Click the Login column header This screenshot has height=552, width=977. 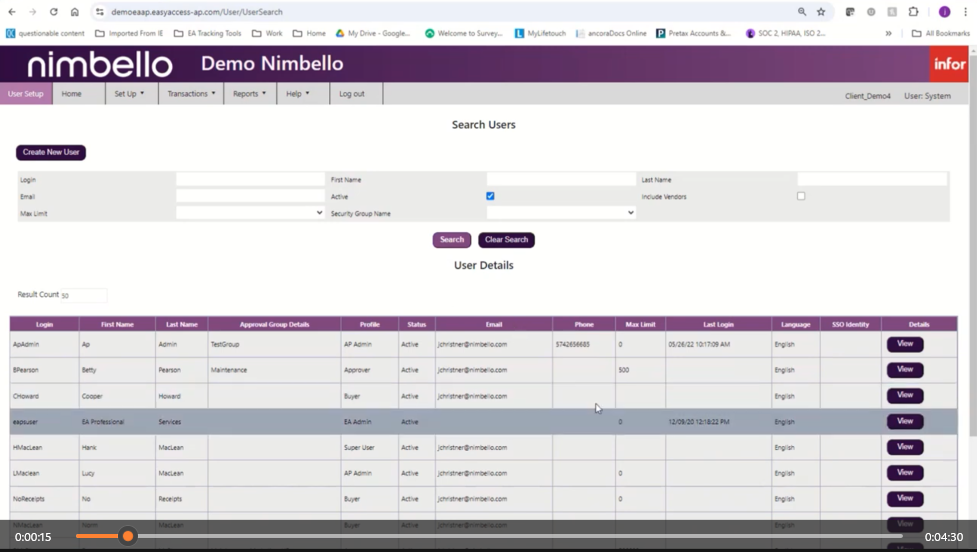(44, 324)
